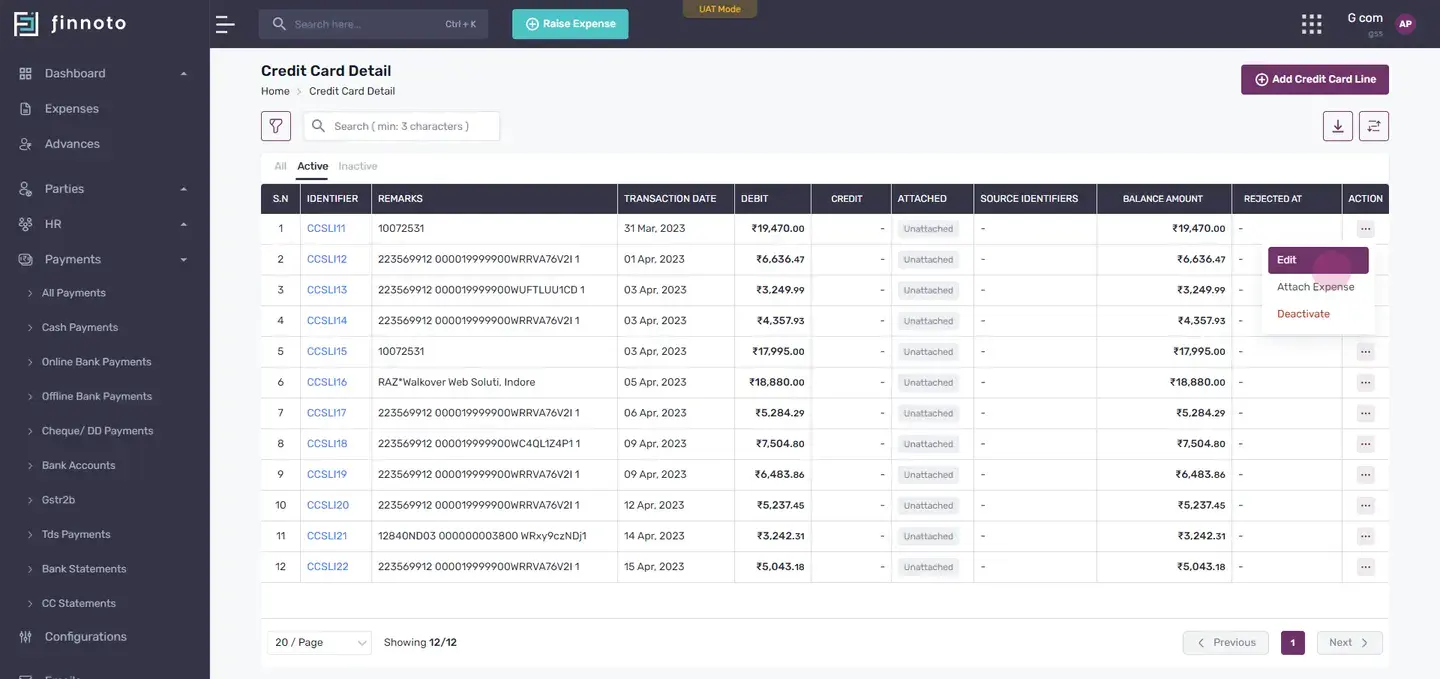Open Cheque/ DD Payments submenu
1440x679 pixels.
97,431
